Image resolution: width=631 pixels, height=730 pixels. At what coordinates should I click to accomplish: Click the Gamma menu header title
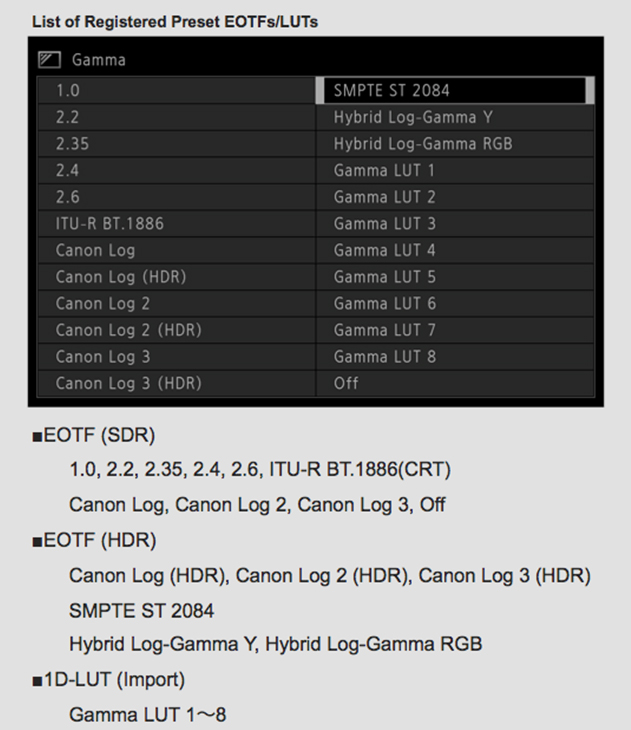99,60
